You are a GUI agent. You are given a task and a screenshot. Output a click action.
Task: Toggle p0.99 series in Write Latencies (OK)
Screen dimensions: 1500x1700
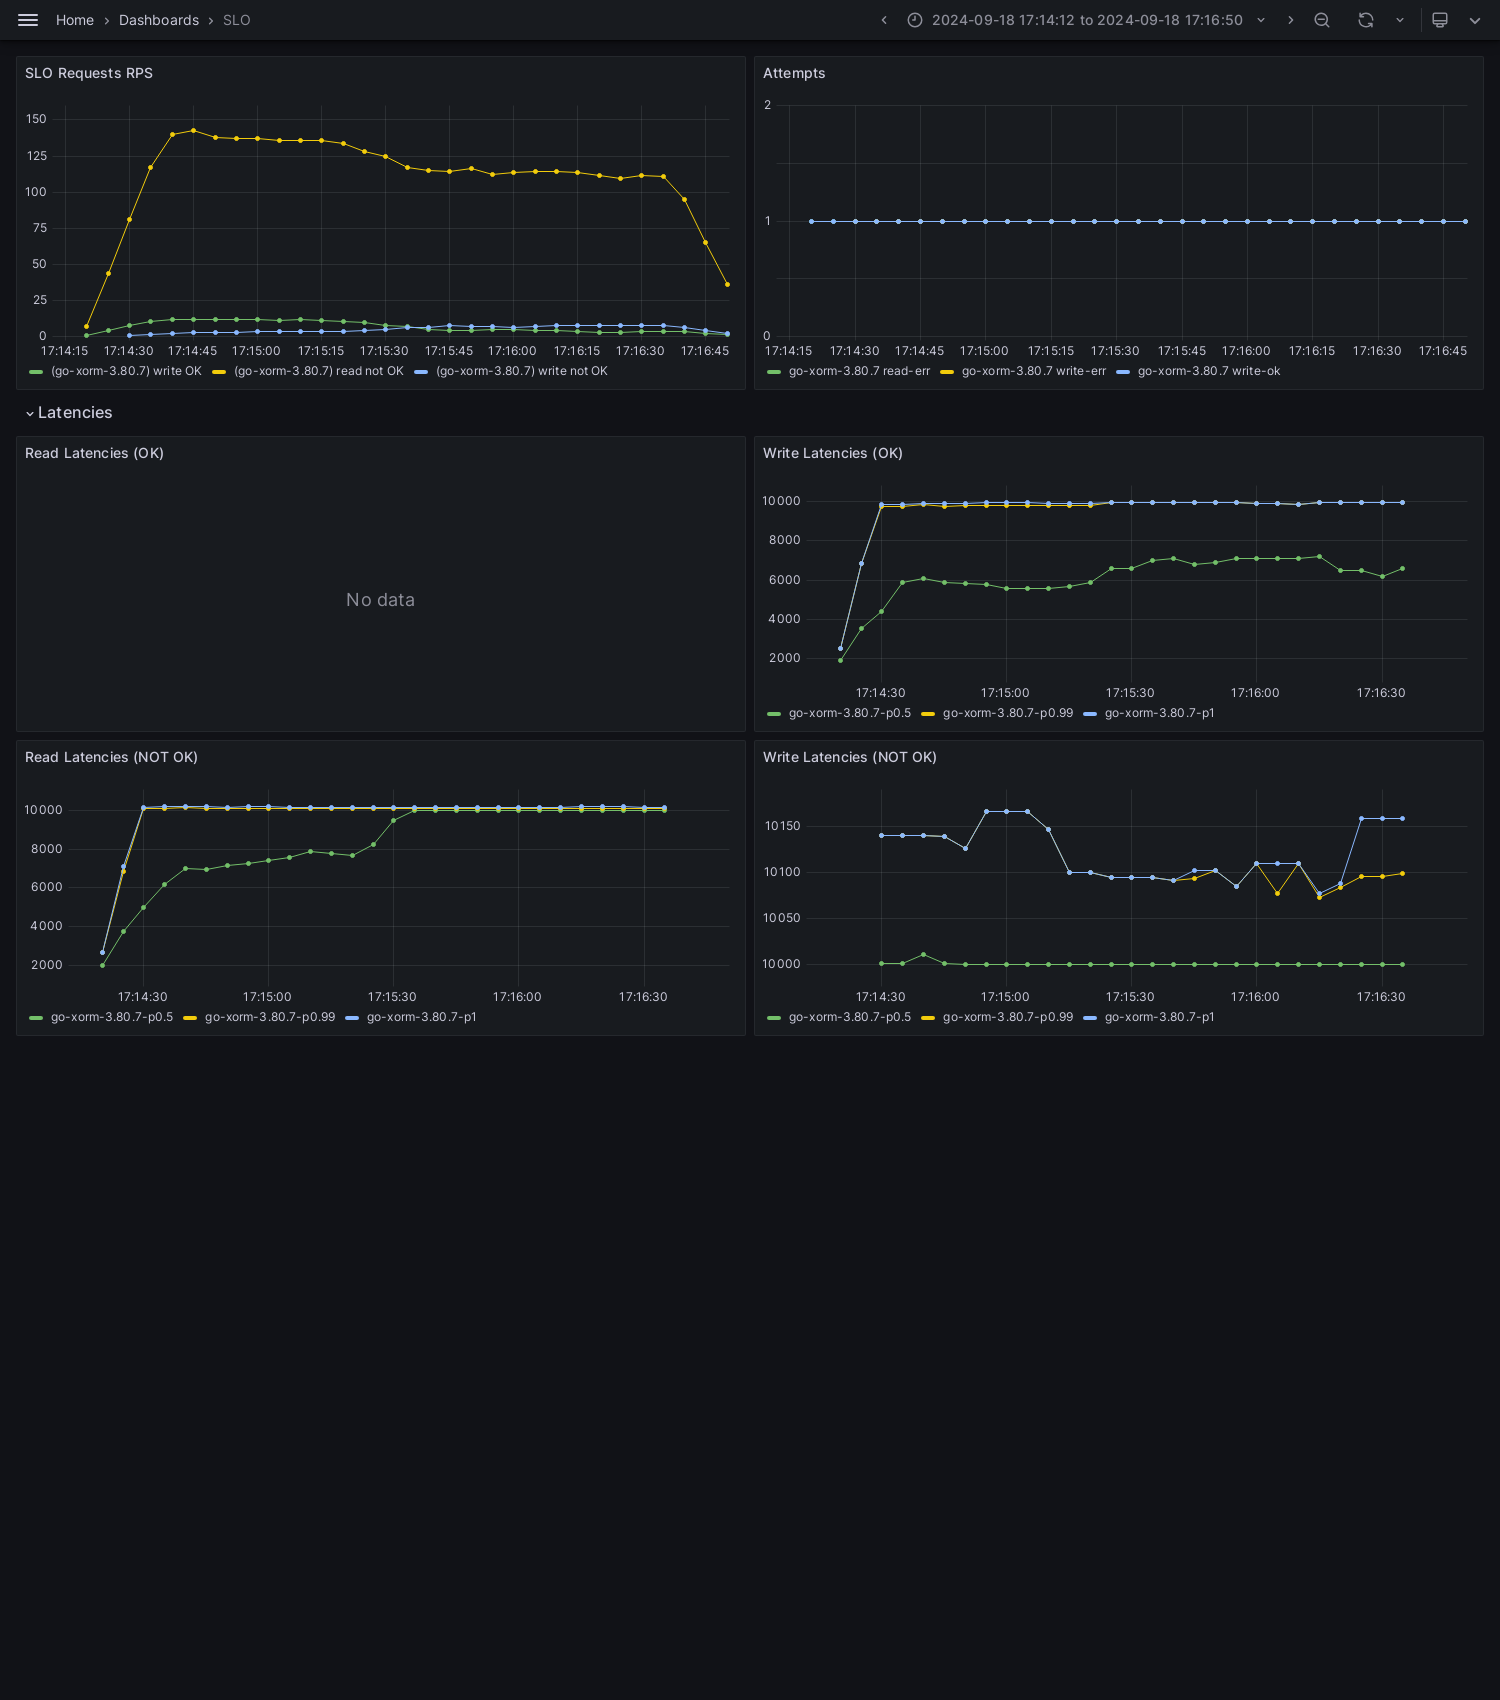(x=1008, y=713)
